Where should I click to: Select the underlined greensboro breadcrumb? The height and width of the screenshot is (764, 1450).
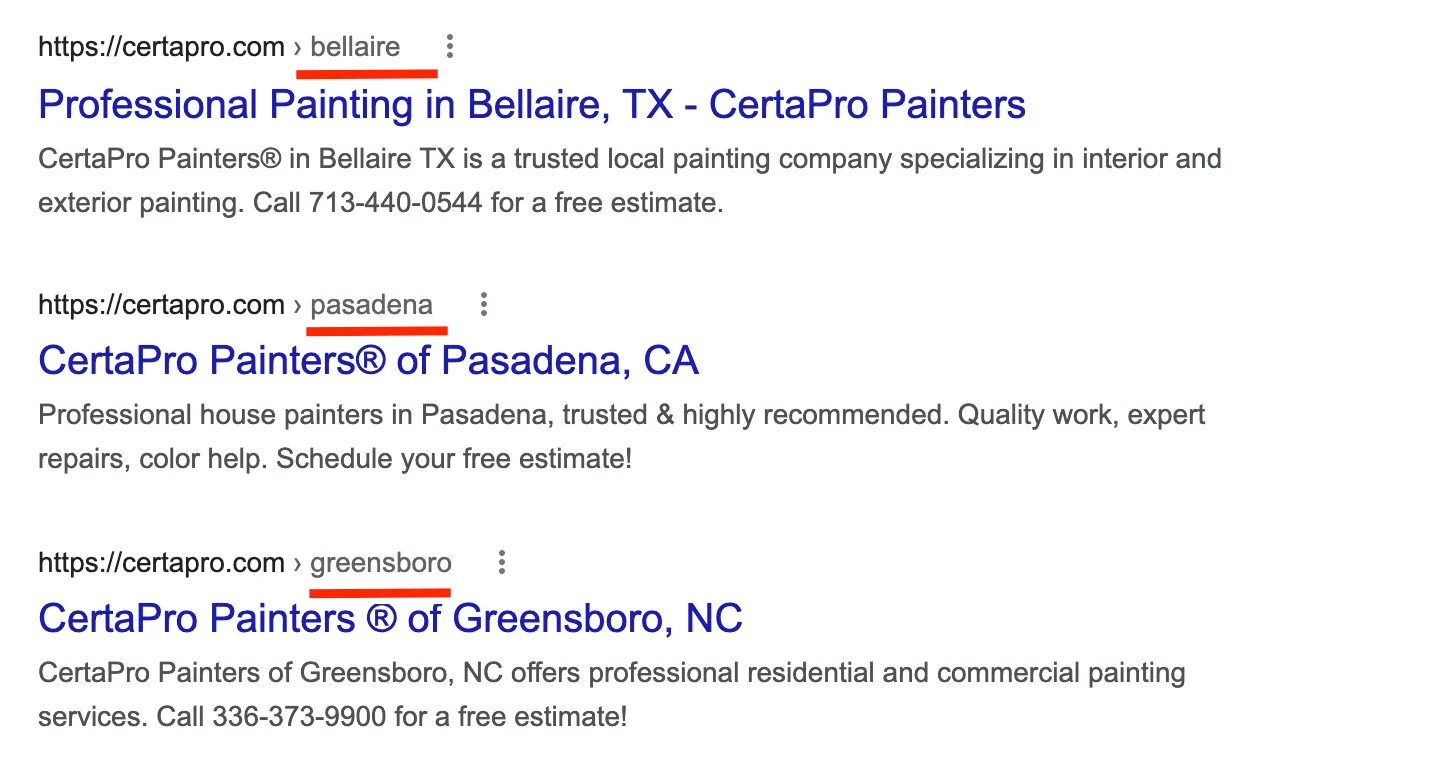click(380, 563)
